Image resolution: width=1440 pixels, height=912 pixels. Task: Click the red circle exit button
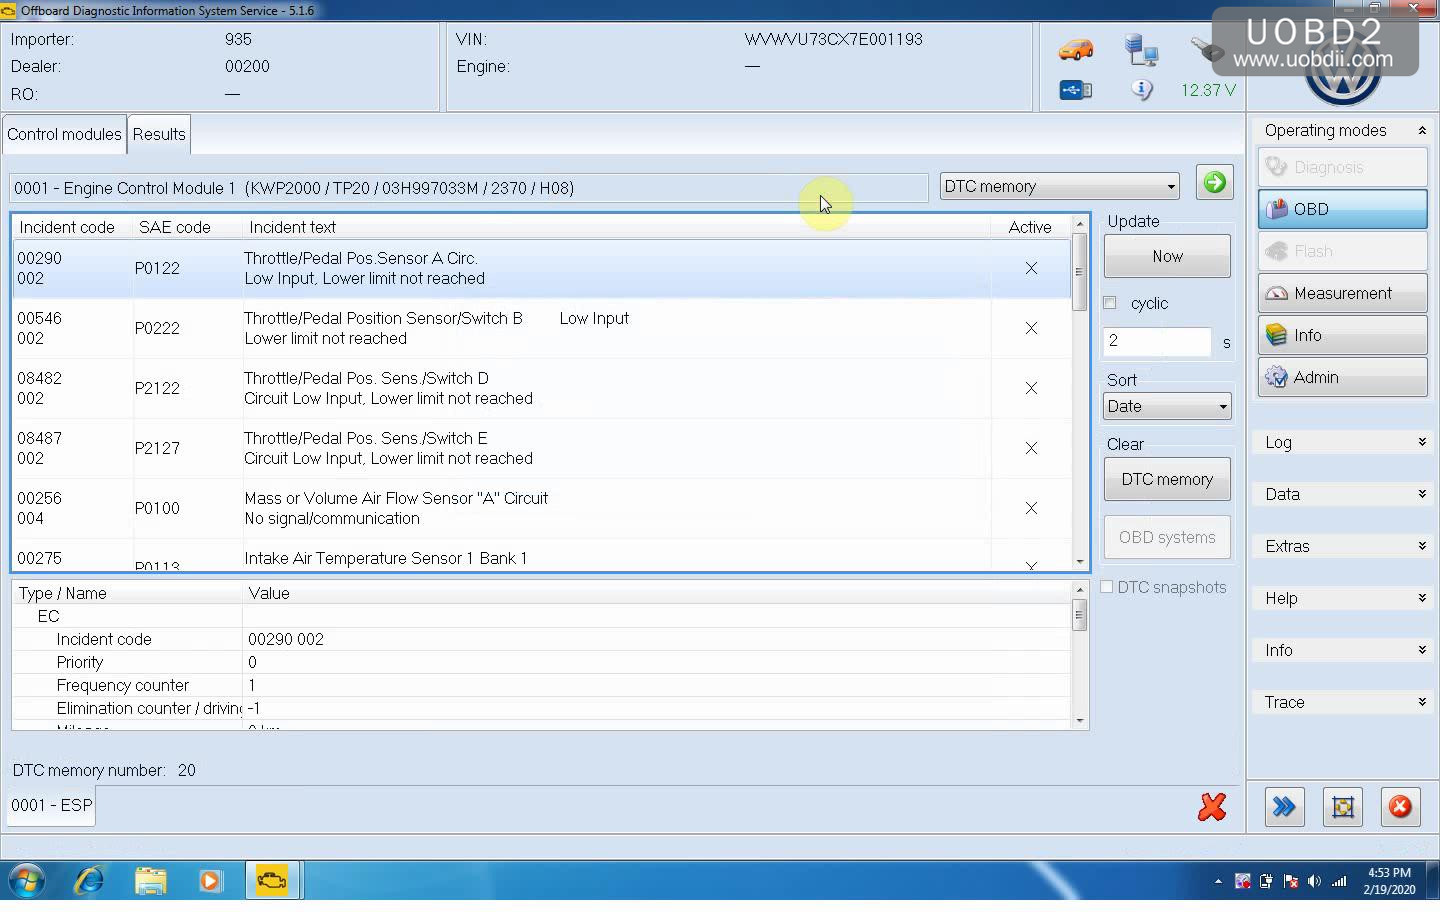1400,807
